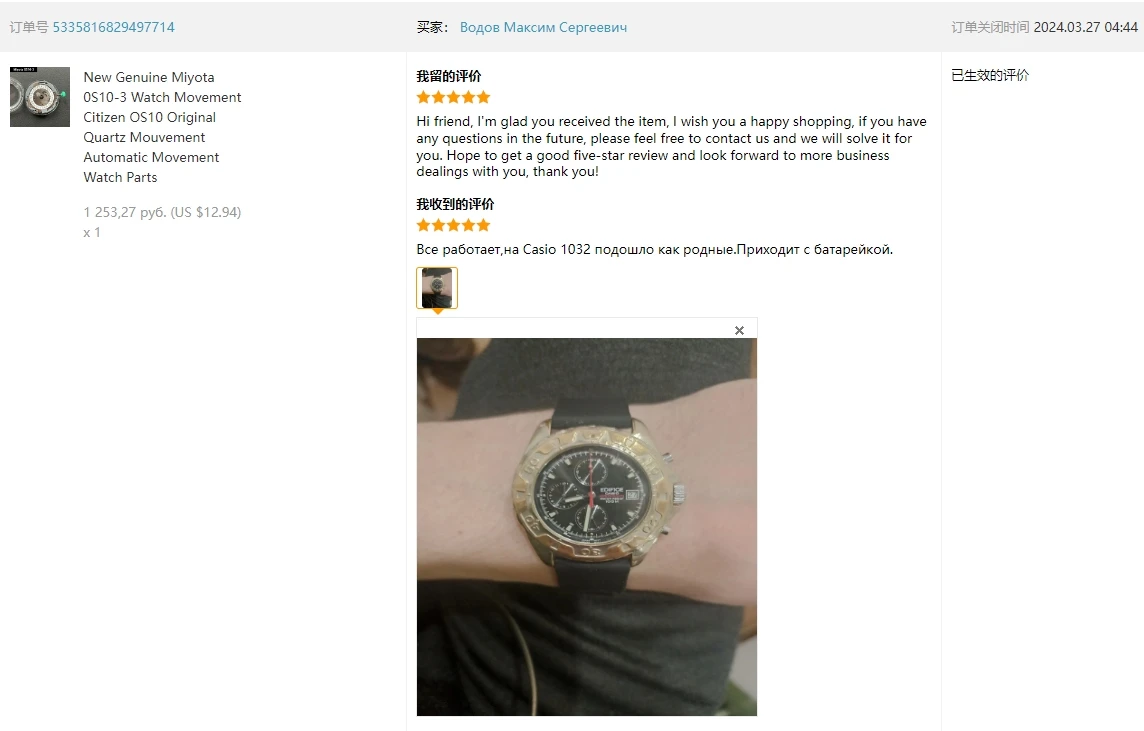Open the New Genuine Miyota 0S10-3 product title

(x=162, y=127)
